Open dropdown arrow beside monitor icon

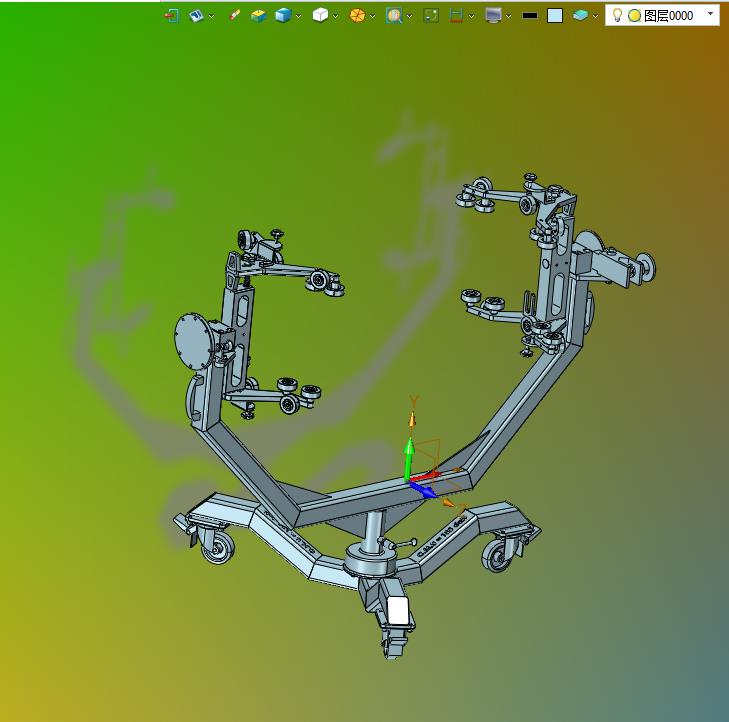pos(509,16)
